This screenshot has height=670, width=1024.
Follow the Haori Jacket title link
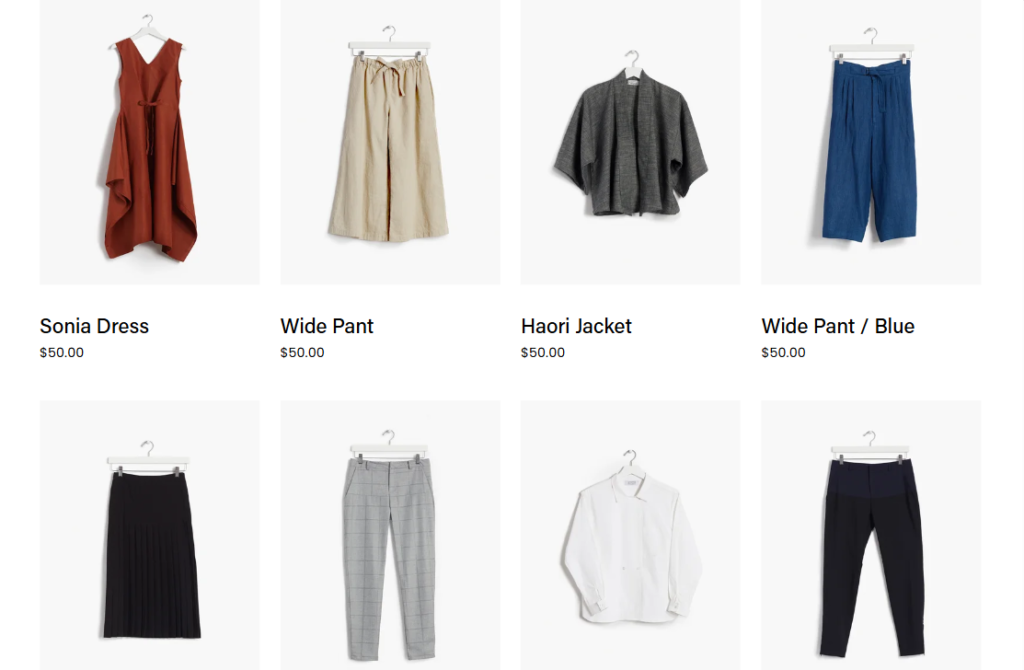point(576,326)
